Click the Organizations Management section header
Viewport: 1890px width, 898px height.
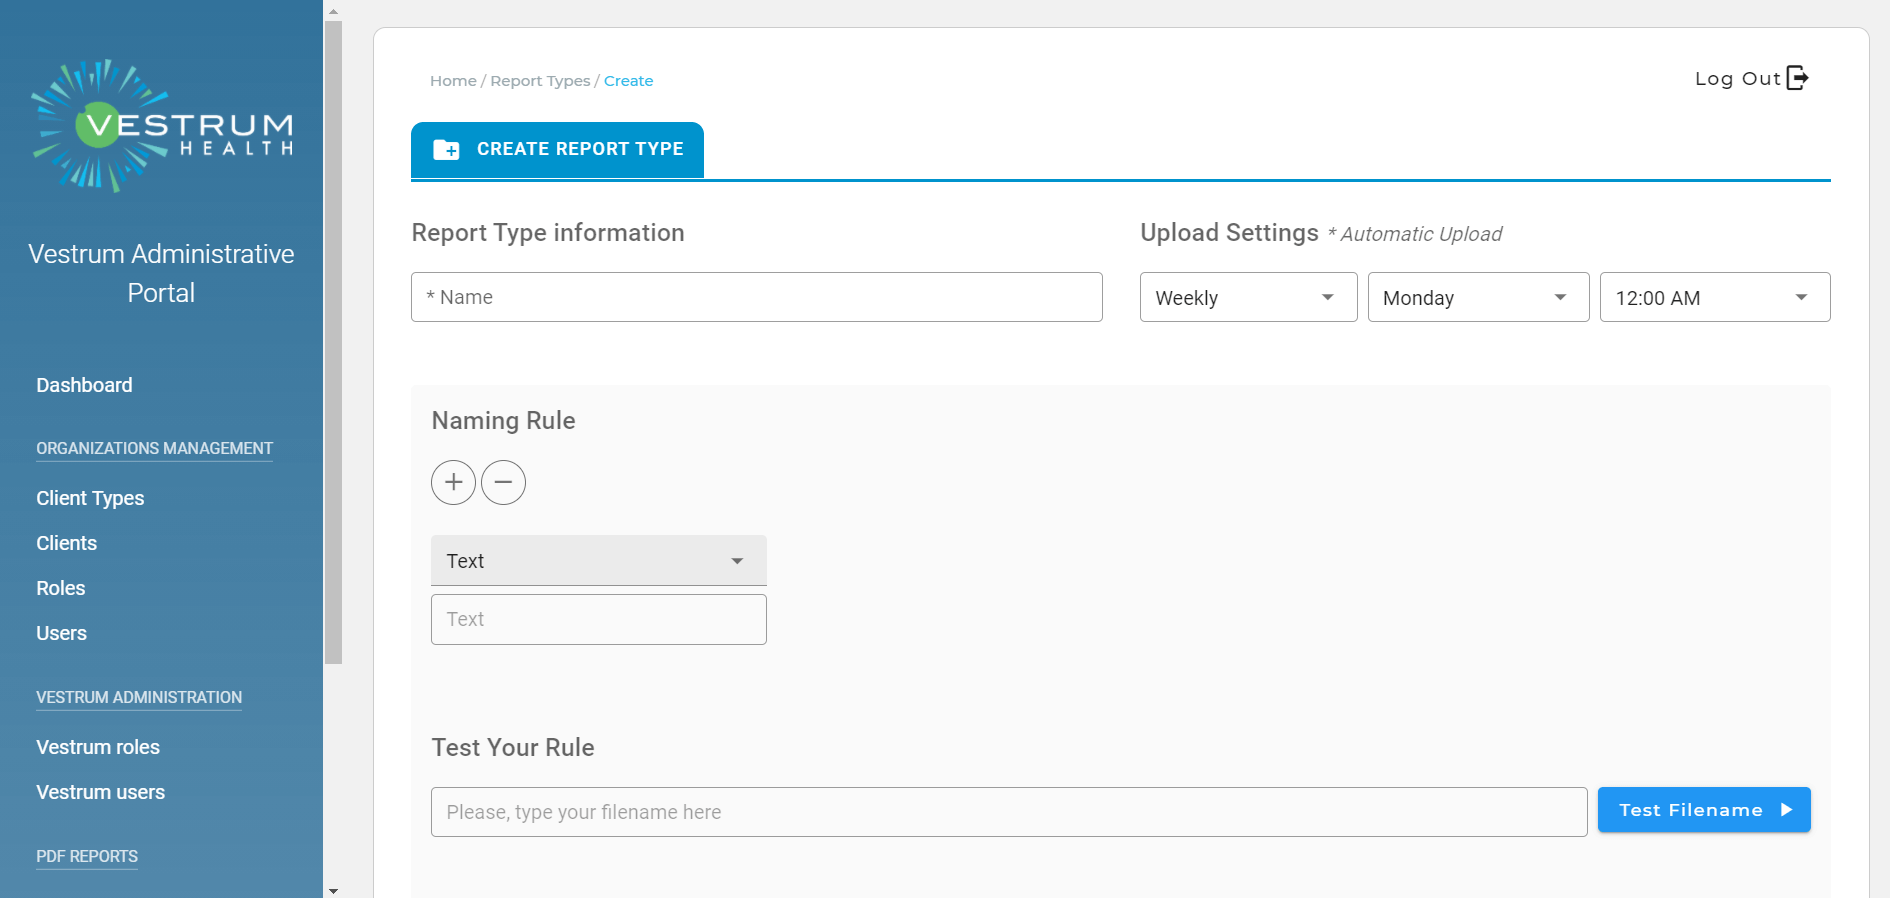(x=154, y=448)
